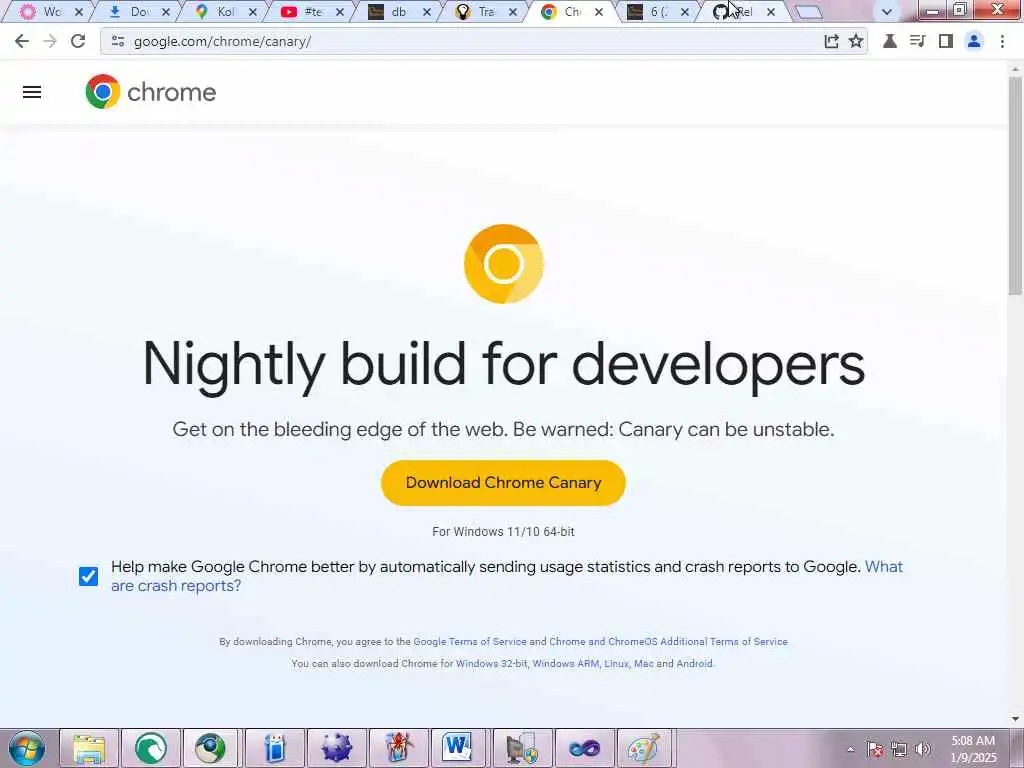Open a new tab
This screenshot has width=1024, height=768.
tap(809, 12)
